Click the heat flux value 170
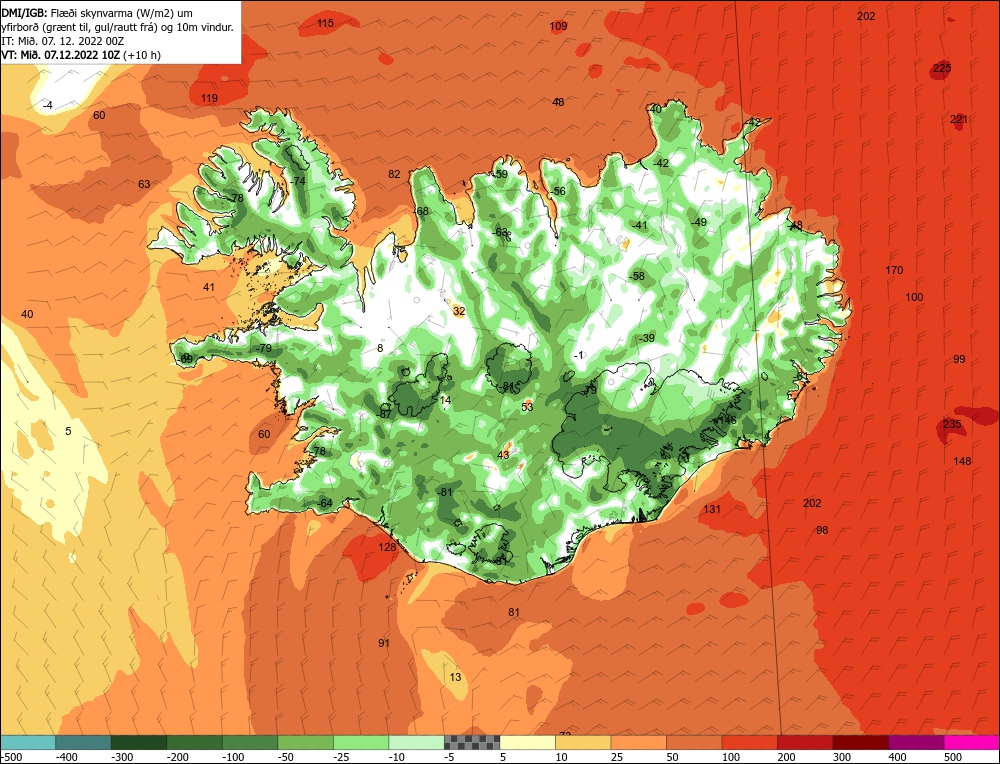Viewport: 1000px width, 764px height. [x=894, y=270]
